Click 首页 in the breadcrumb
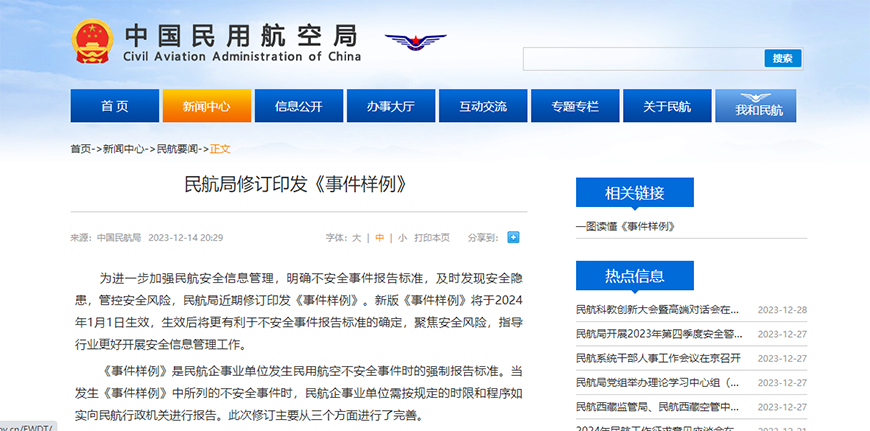Screen dimensions: 870x431 coord(80,149)
